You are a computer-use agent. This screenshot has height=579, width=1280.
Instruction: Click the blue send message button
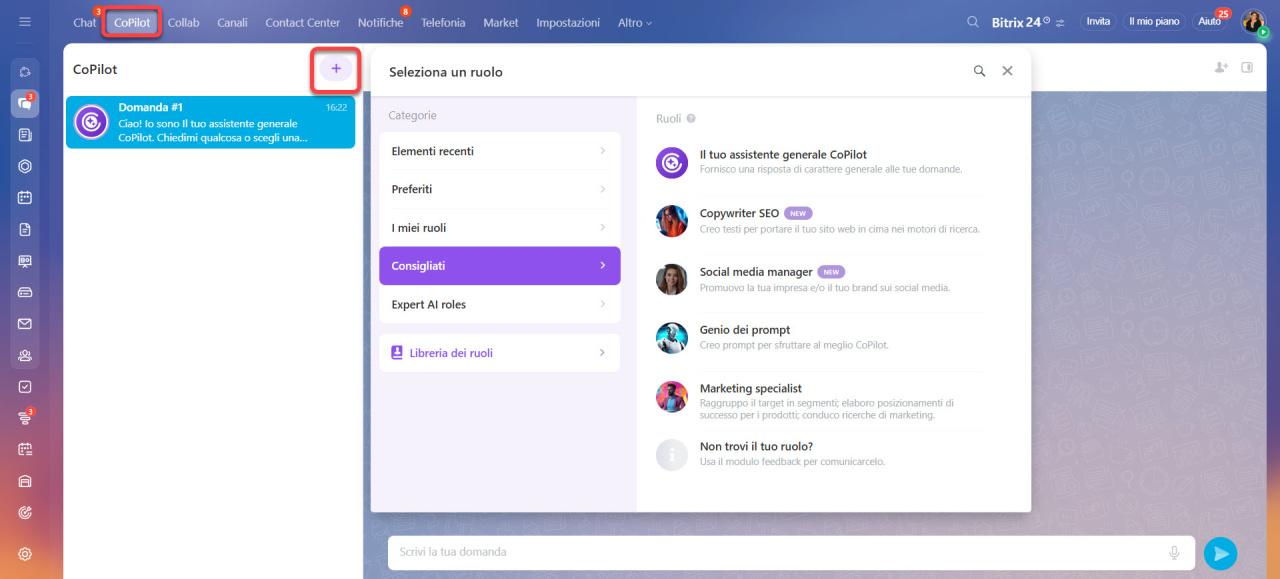tap(1220, 553)
